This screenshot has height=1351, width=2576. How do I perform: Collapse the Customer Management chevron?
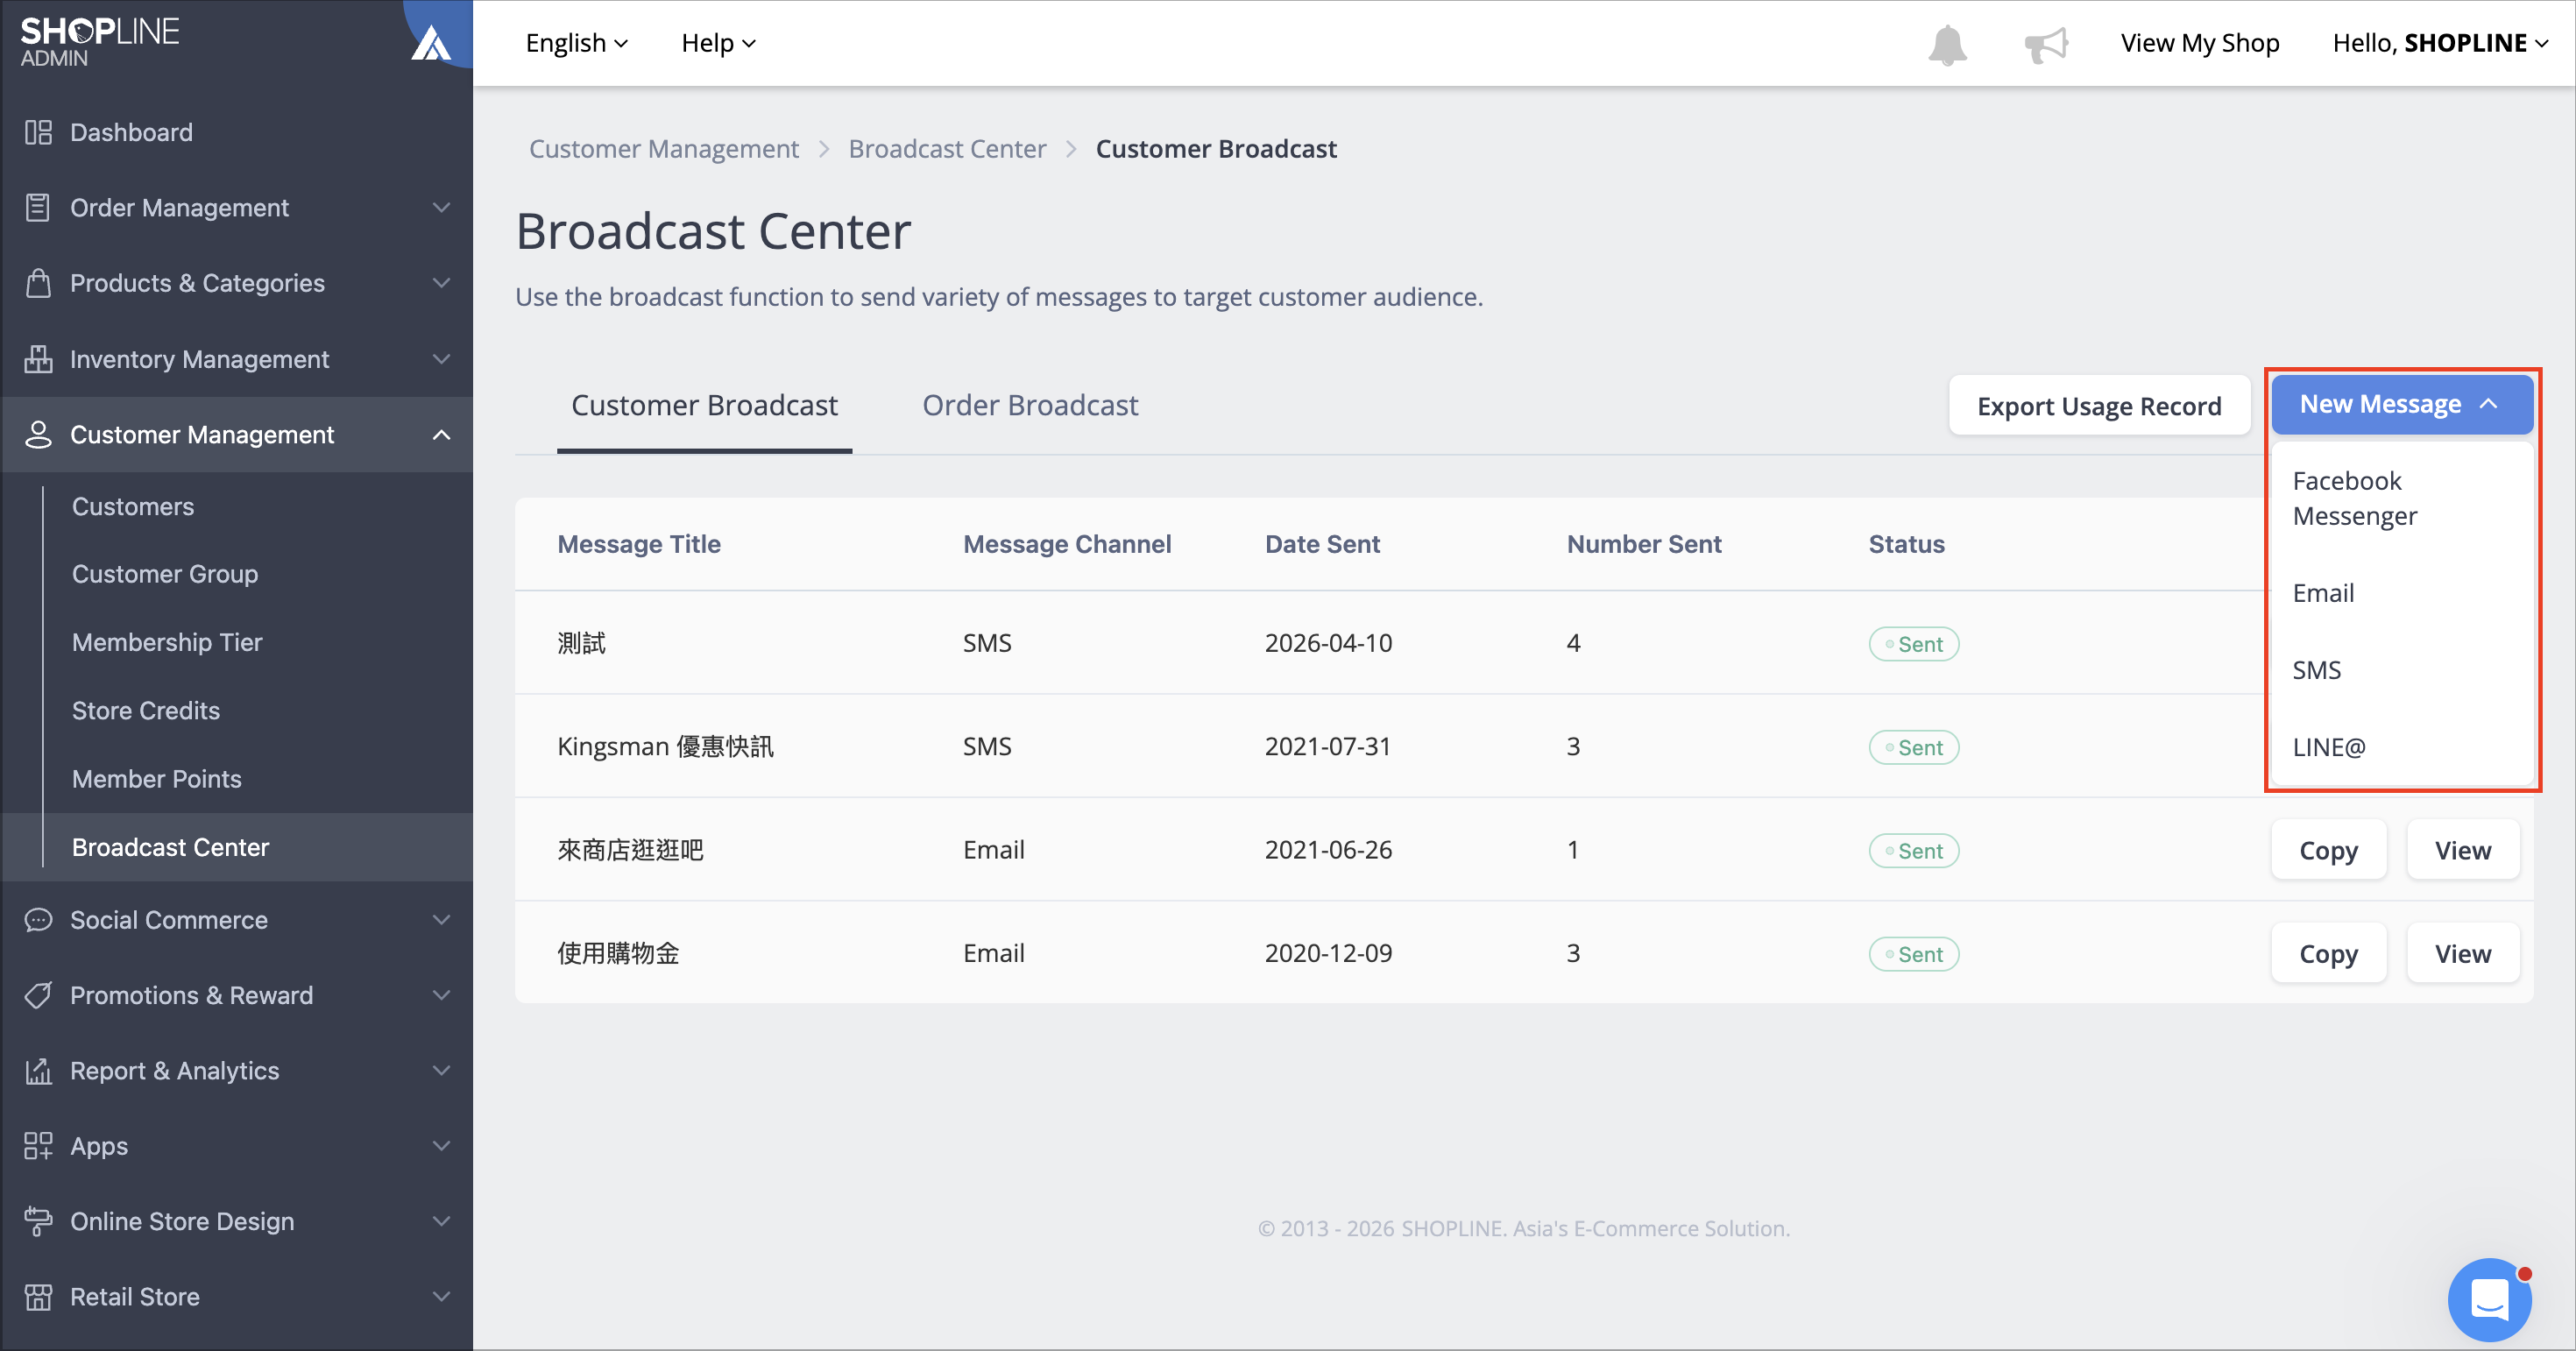tap(441, 434)
